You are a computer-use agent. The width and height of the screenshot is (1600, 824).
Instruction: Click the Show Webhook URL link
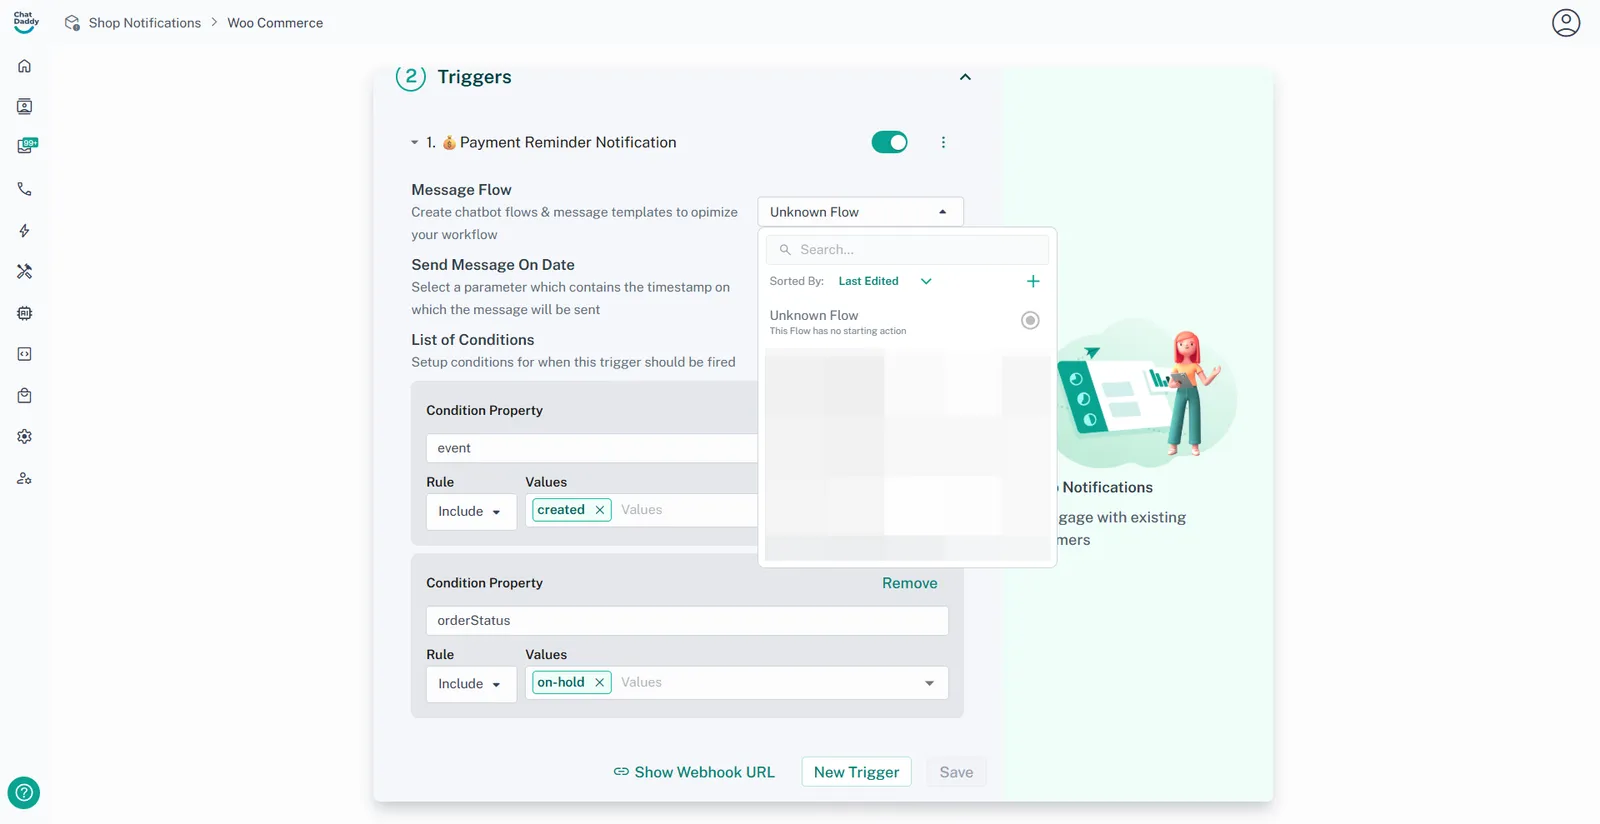tap(694, 772)
